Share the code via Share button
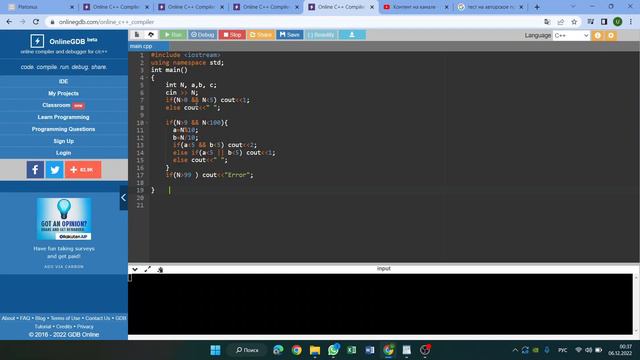 (x=260, y=35)
